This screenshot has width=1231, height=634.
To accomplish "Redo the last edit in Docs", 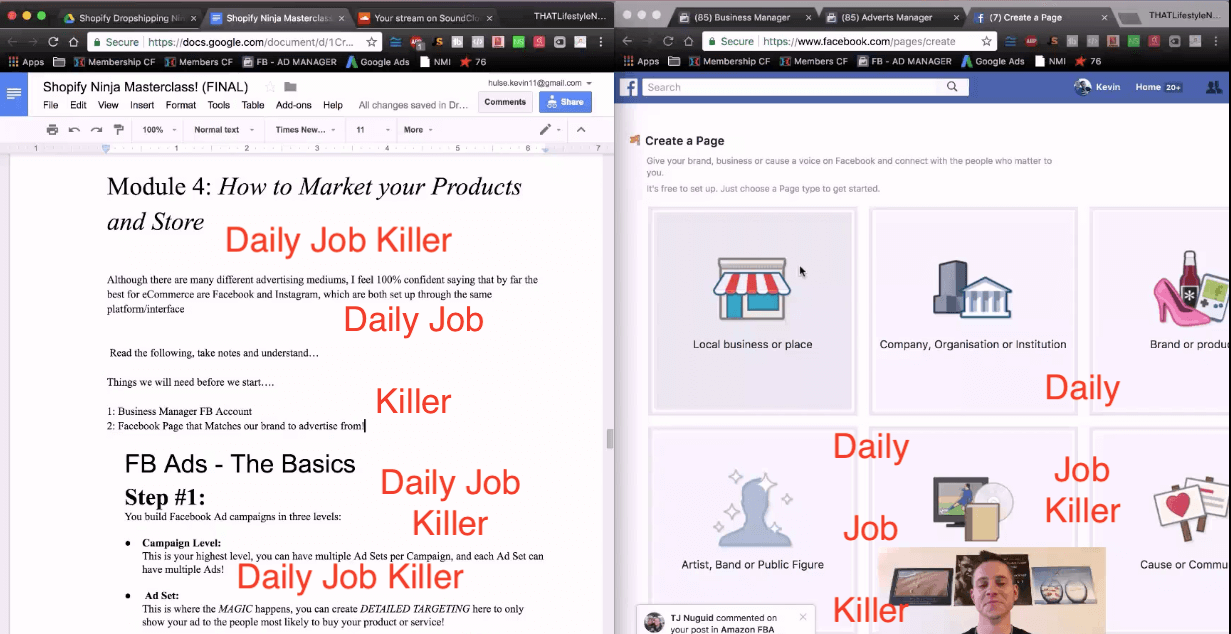I will pyautogui.click(x=96, y=130).
